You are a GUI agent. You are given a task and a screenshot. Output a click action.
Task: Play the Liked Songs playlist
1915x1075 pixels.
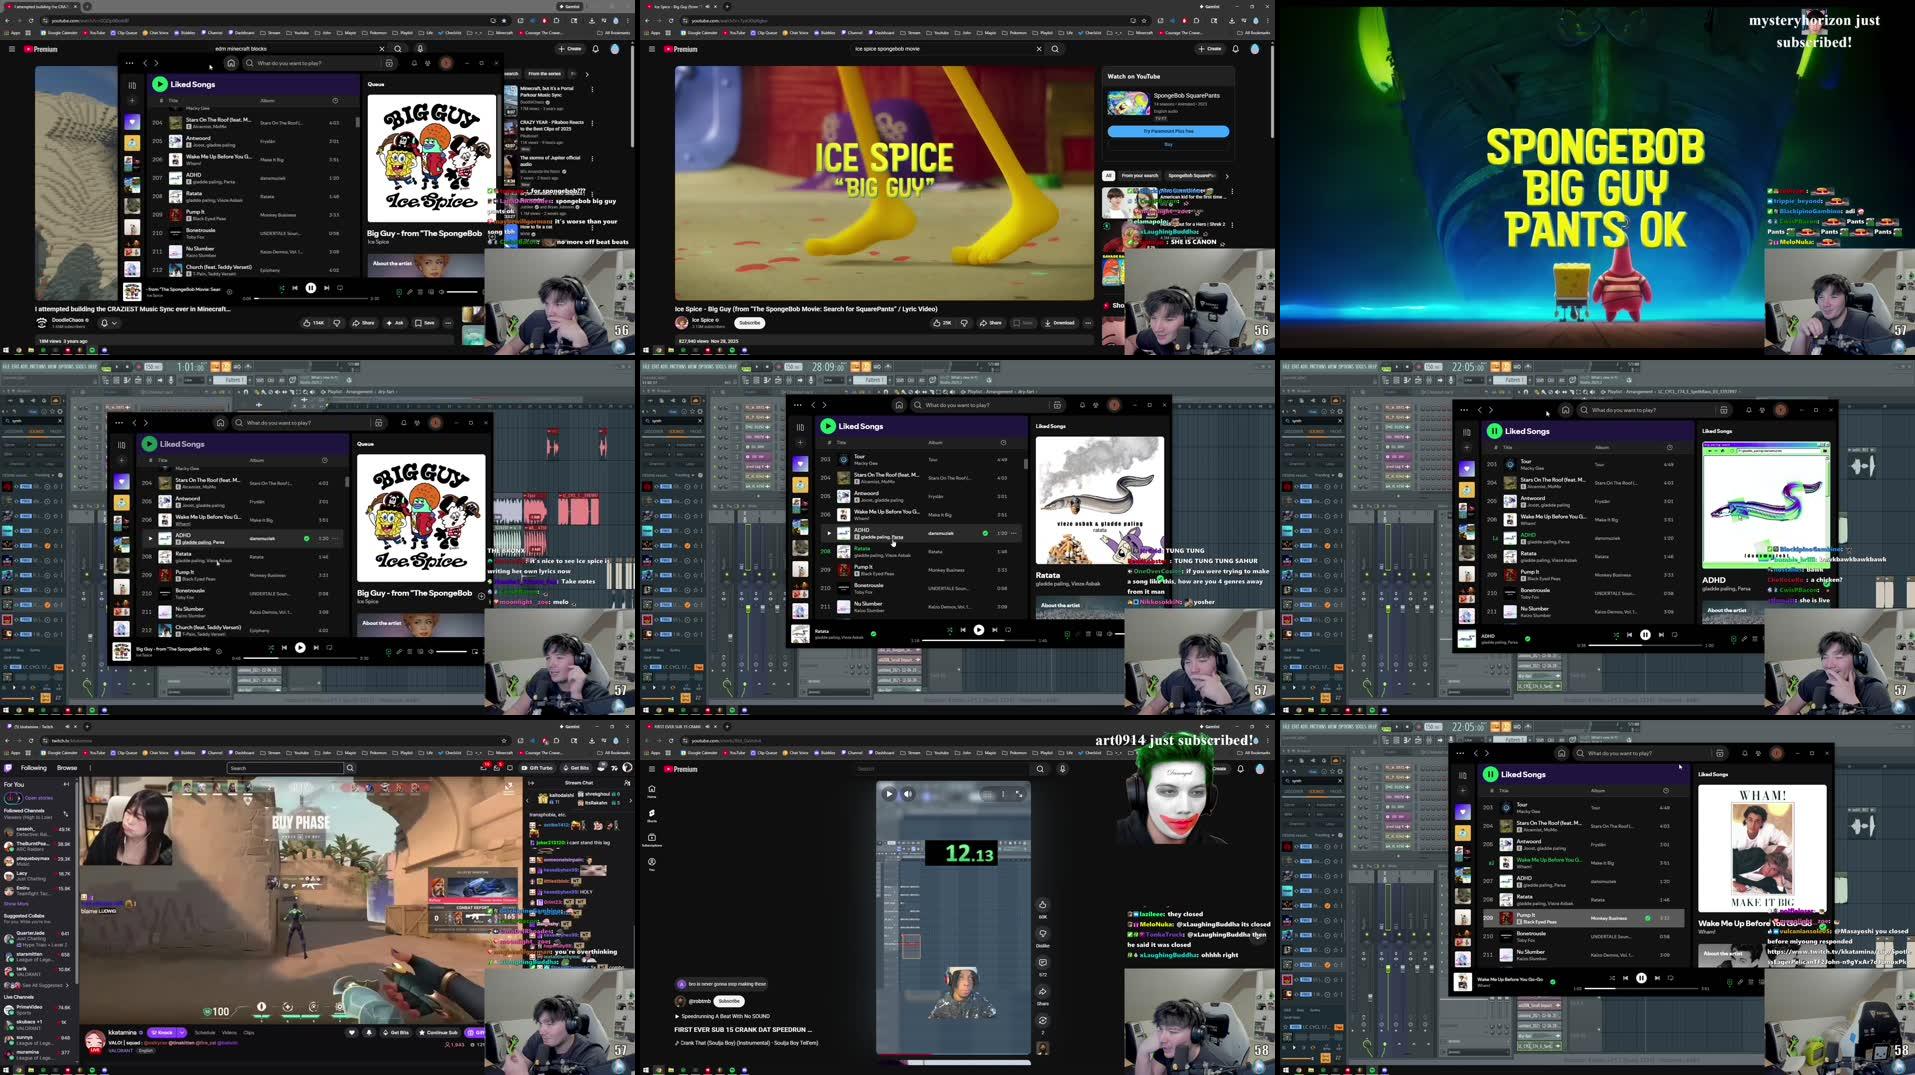pyautogui.click(x=160, y=84)
